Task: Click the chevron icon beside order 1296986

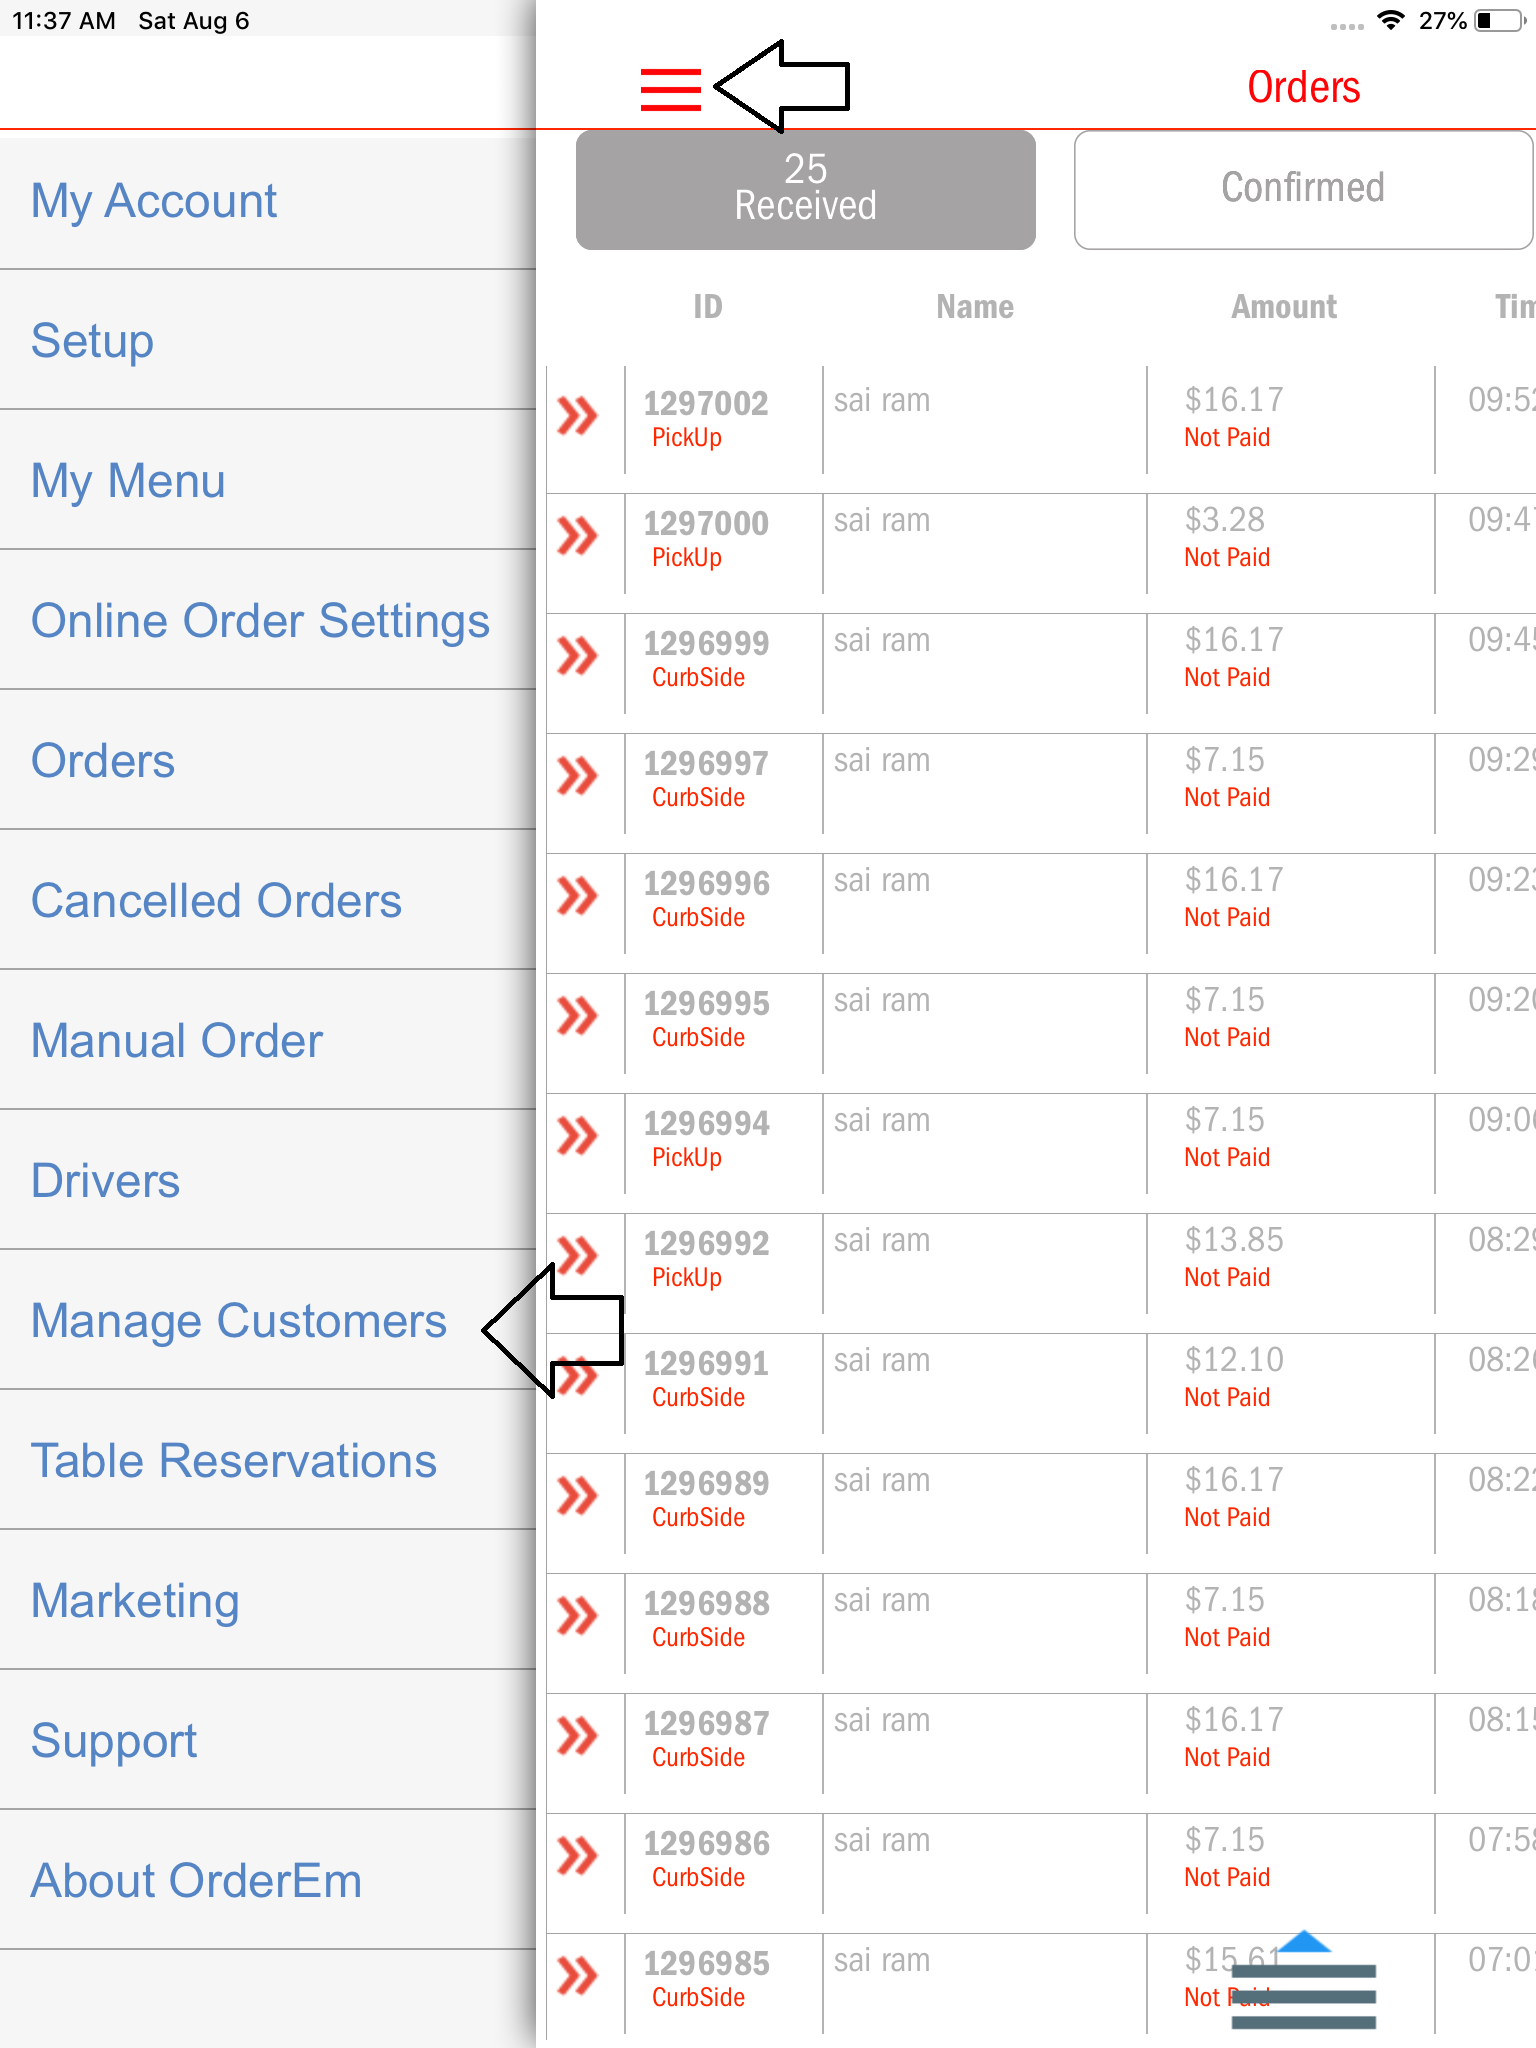Action: (577, 1856)
